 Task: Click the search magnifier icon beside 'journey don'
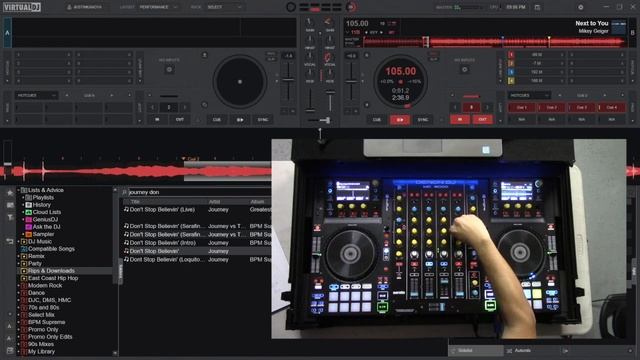[124, 192]
